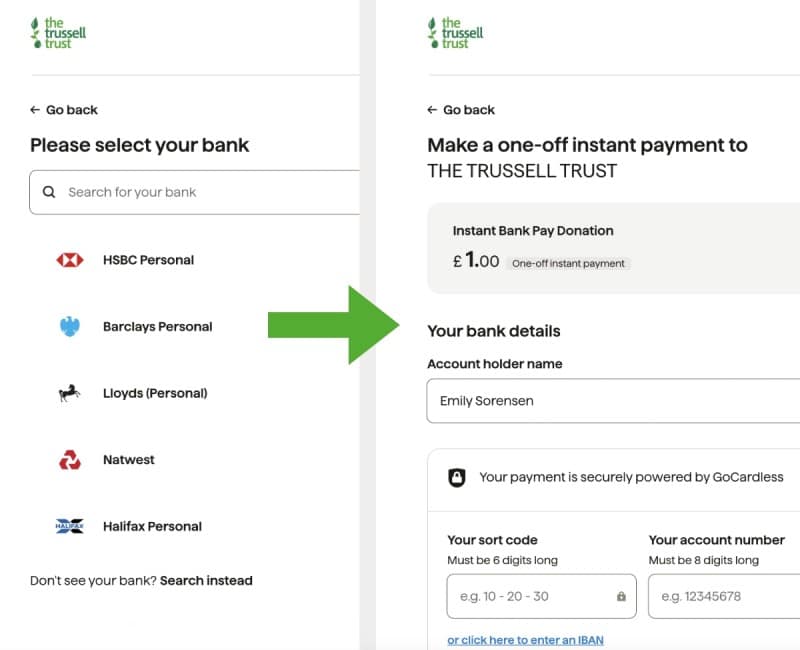
Task: Click the Trussell Trust logo on left panel
Action: click(56, 31)
